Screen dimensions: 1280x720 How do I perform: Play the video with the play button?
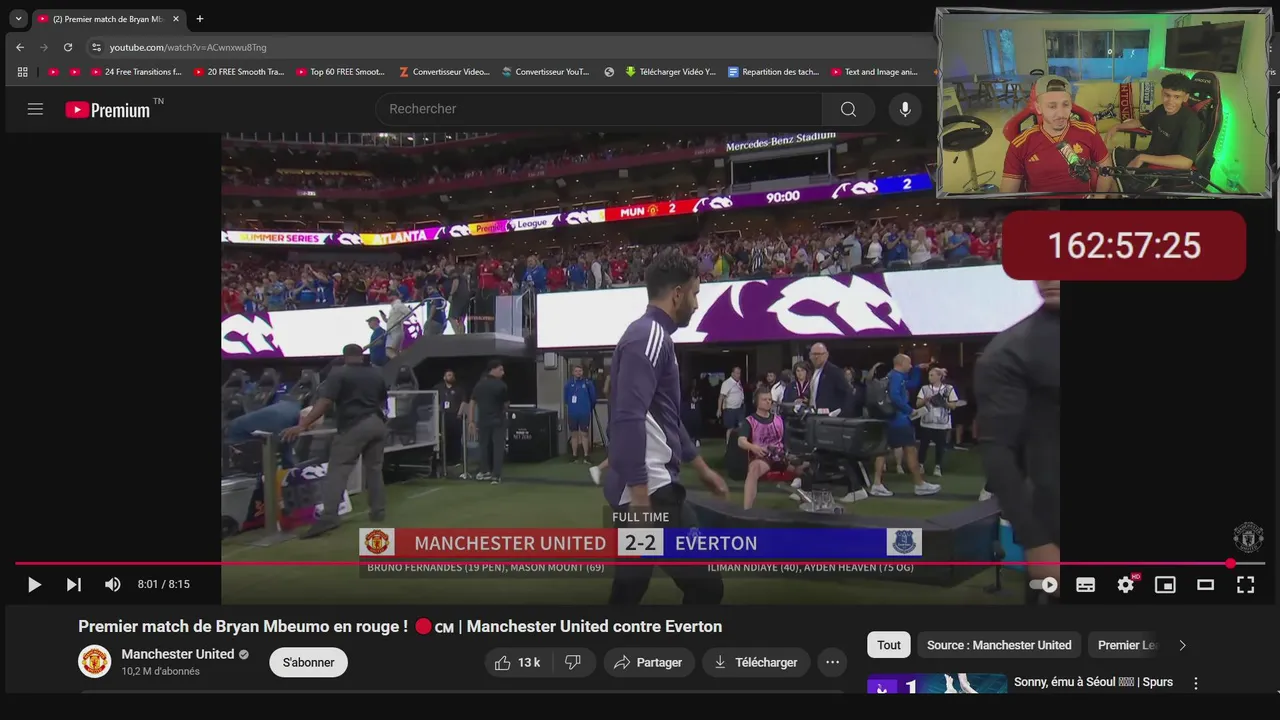[34, 585]
